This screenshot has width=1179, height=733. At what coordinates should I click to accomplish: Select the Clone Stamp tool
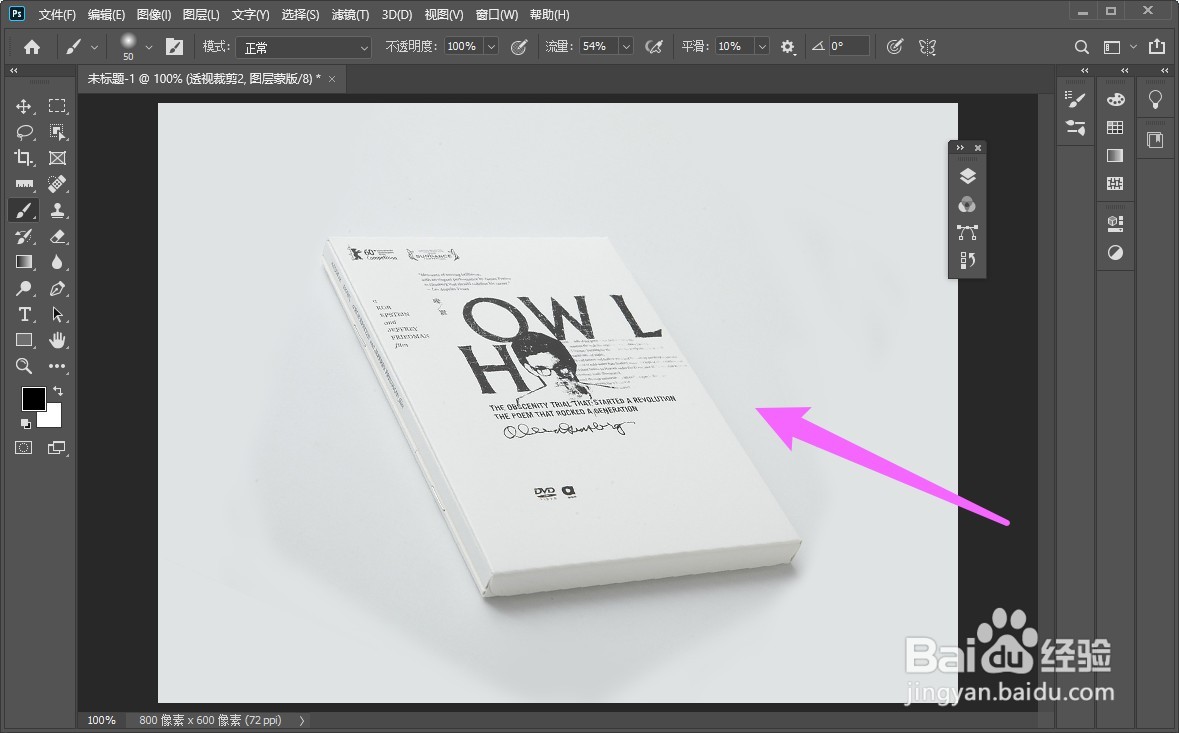pos(57,211)
